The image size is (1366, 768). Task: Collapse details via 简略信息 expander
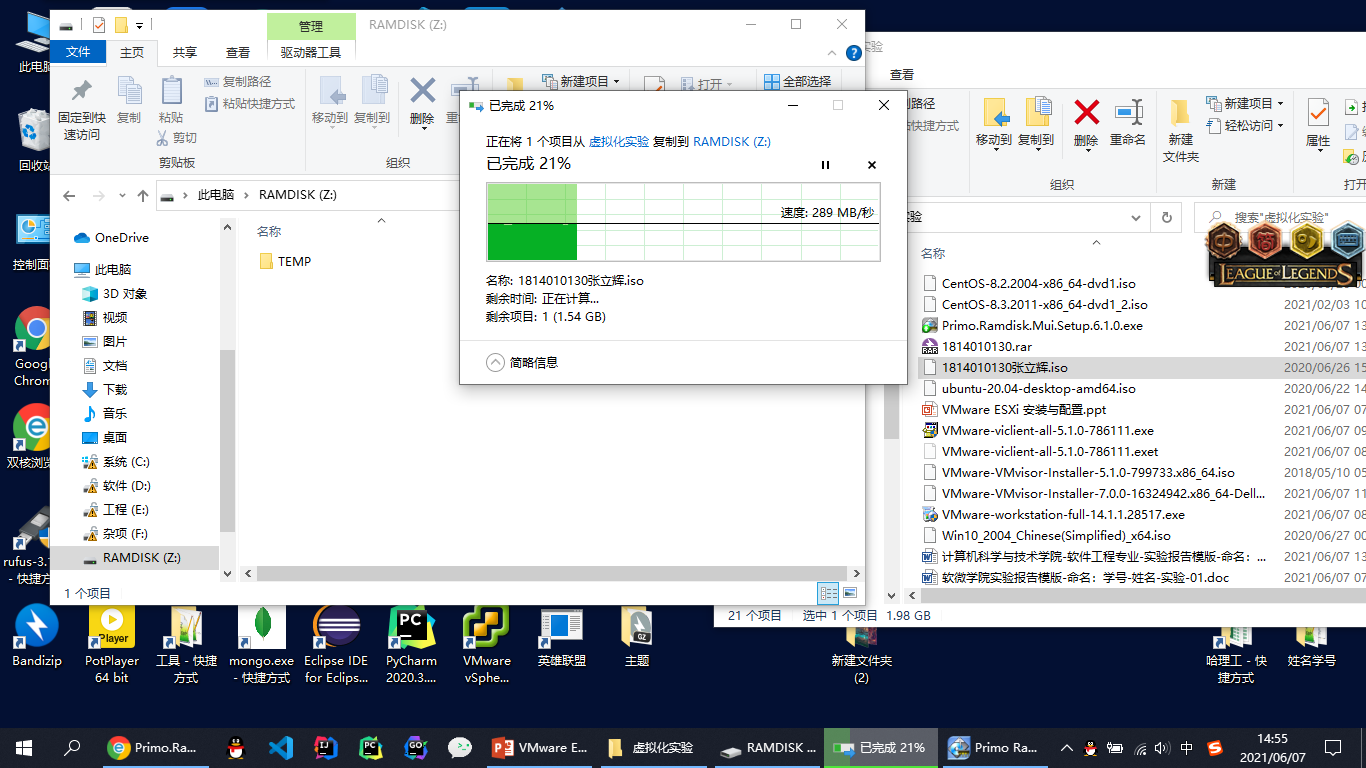click(x=496, y=363)
